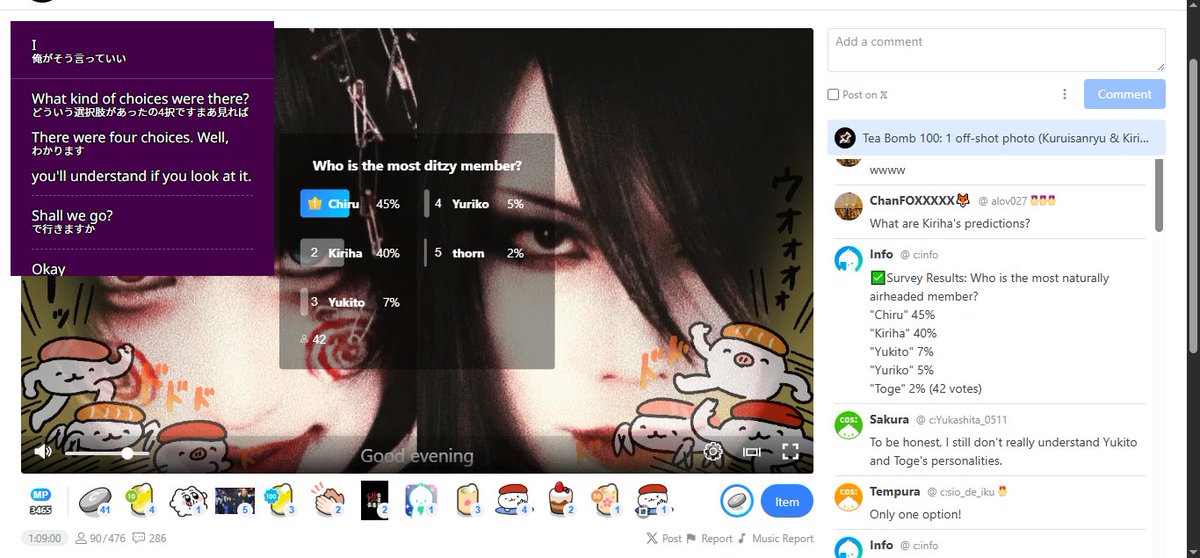
Task: Send the 100 tea item with count 3
Action: pyautogui.click(x=279, y=499)
